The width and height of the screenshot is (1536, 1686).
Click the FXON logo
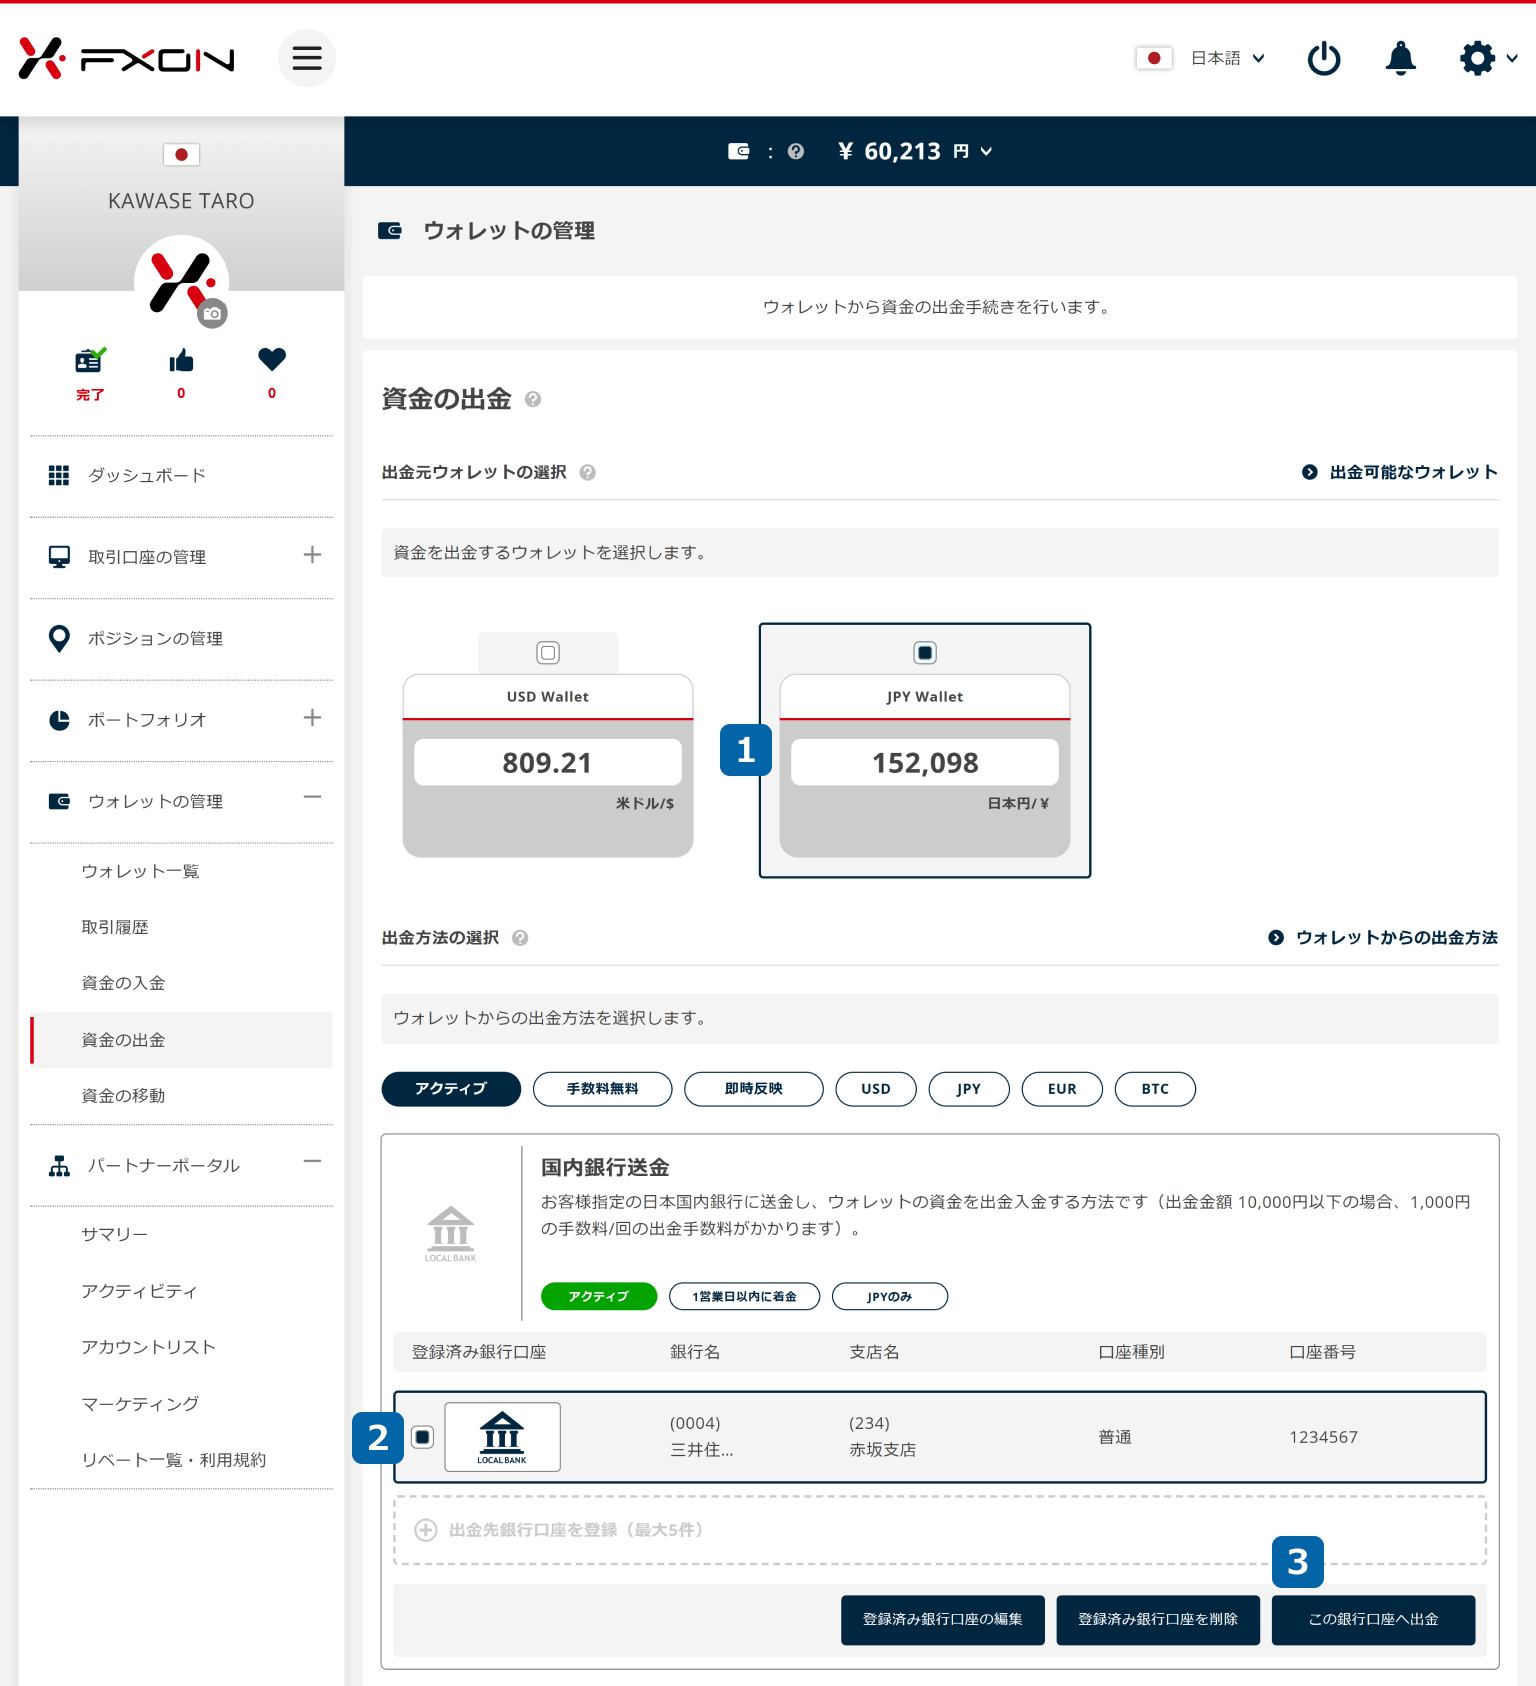[127, 59]
